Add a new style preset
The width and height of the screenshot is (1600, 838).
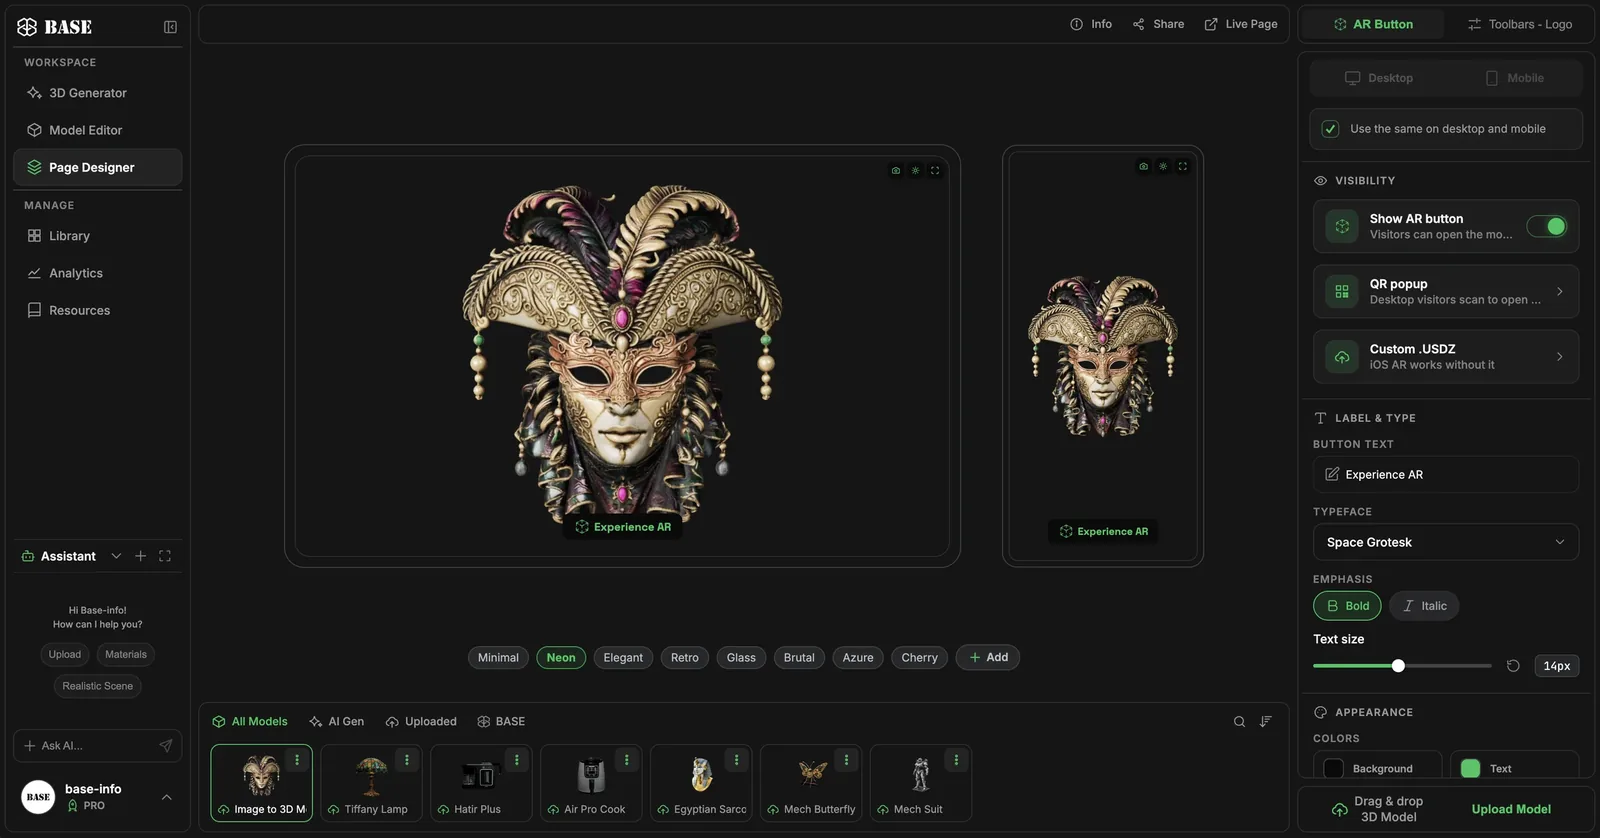pyautogui.click(x=988, y=658)
